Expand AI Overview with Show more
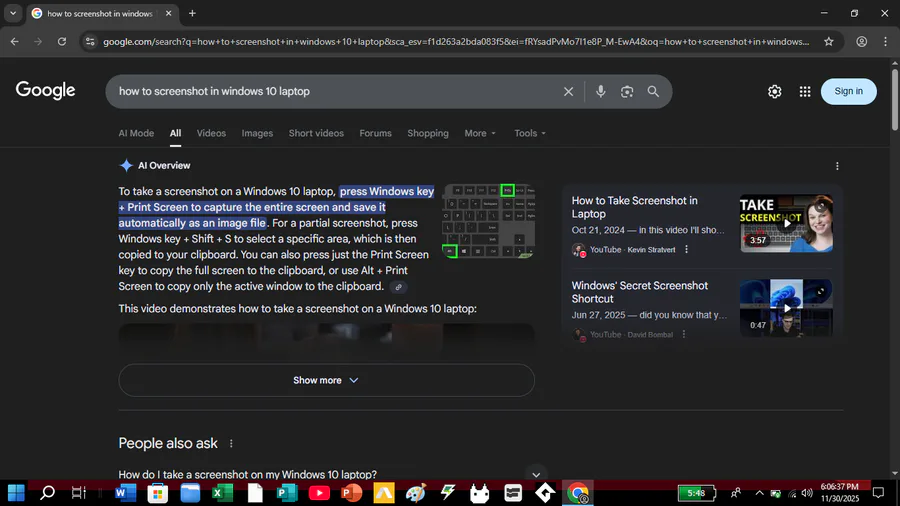 326,380
